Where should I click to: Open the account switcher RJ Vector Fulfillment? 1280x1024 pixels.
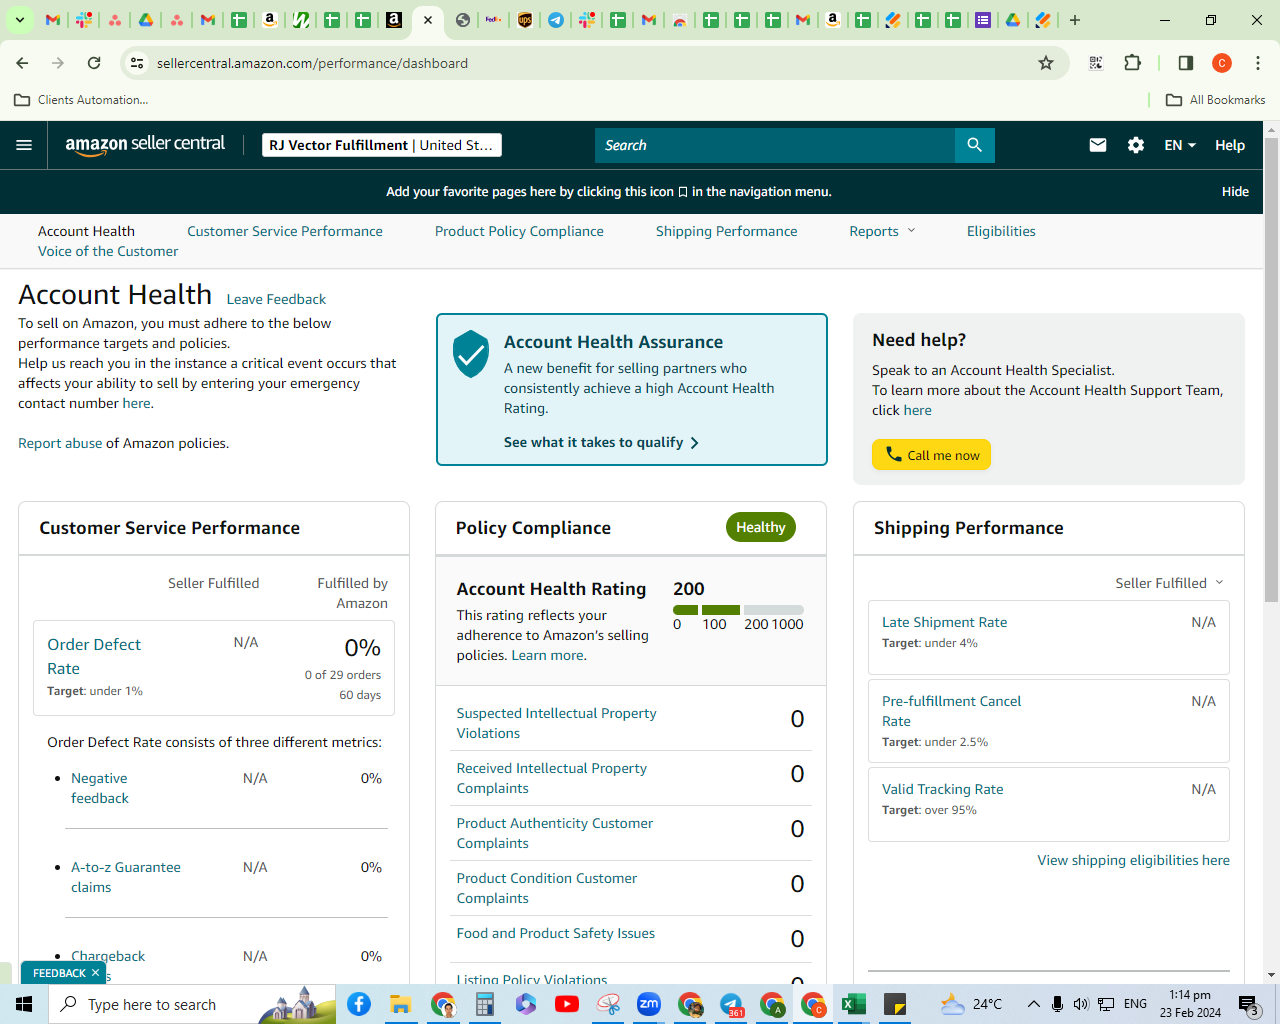point(382,145)
